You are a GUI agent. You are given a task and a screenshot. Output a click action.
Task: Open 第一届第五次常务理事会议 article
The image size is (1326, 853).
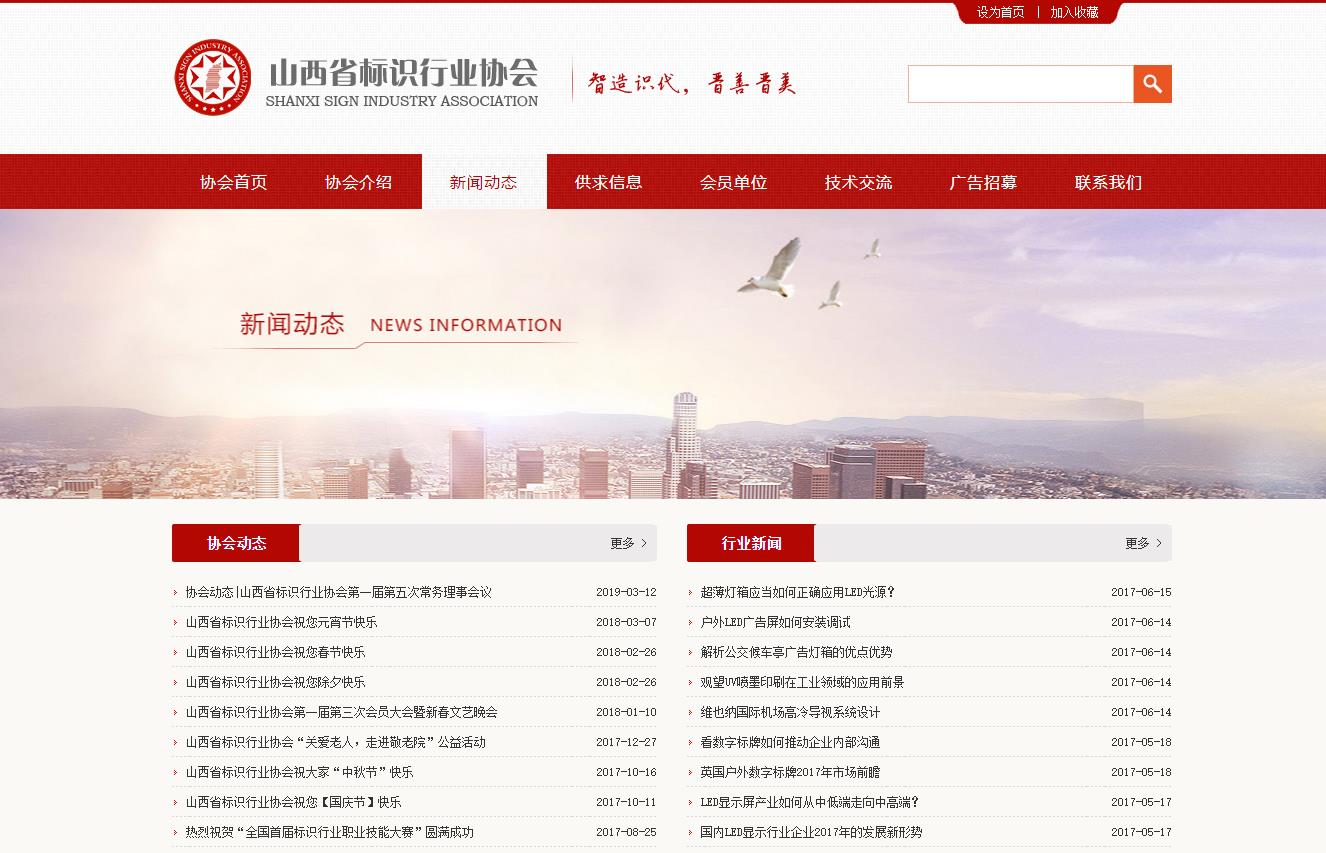pyautogui.click(x=338, y=592)
